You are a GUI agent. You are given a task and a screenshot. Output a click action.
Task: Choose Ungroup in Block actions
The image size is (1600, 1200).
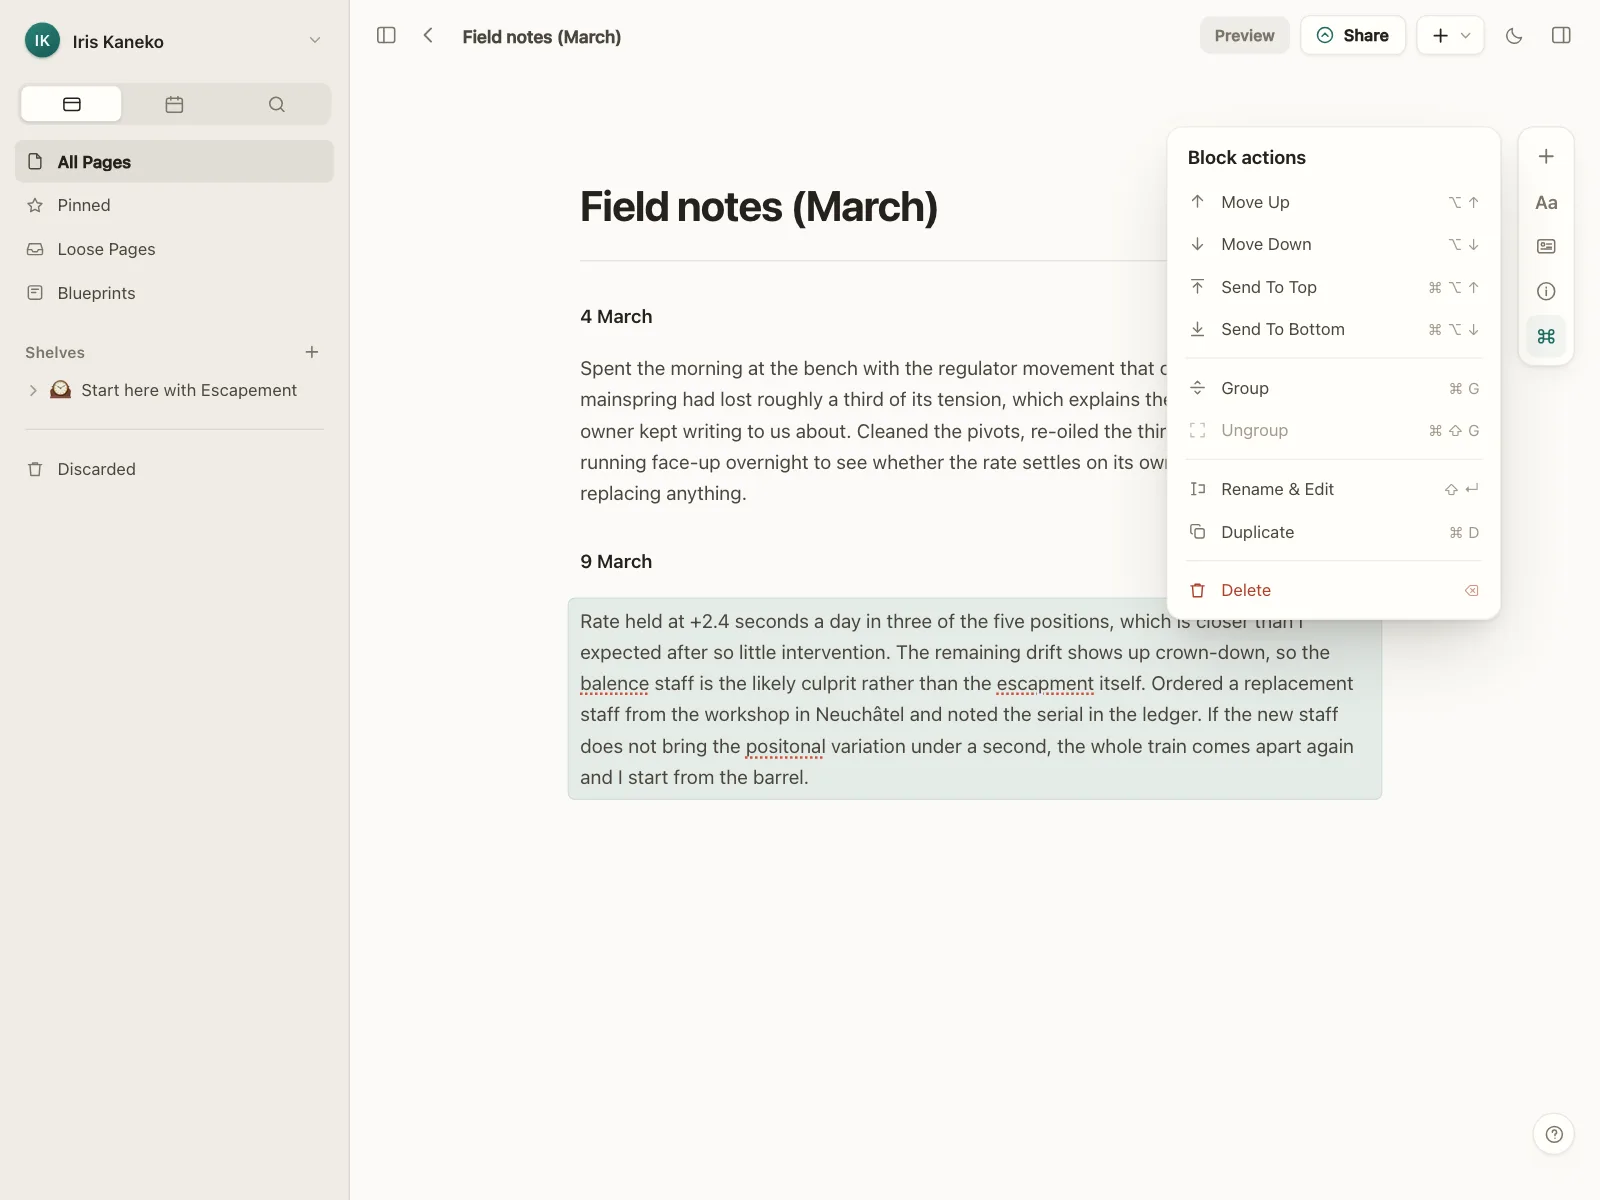pos(1334,430)
